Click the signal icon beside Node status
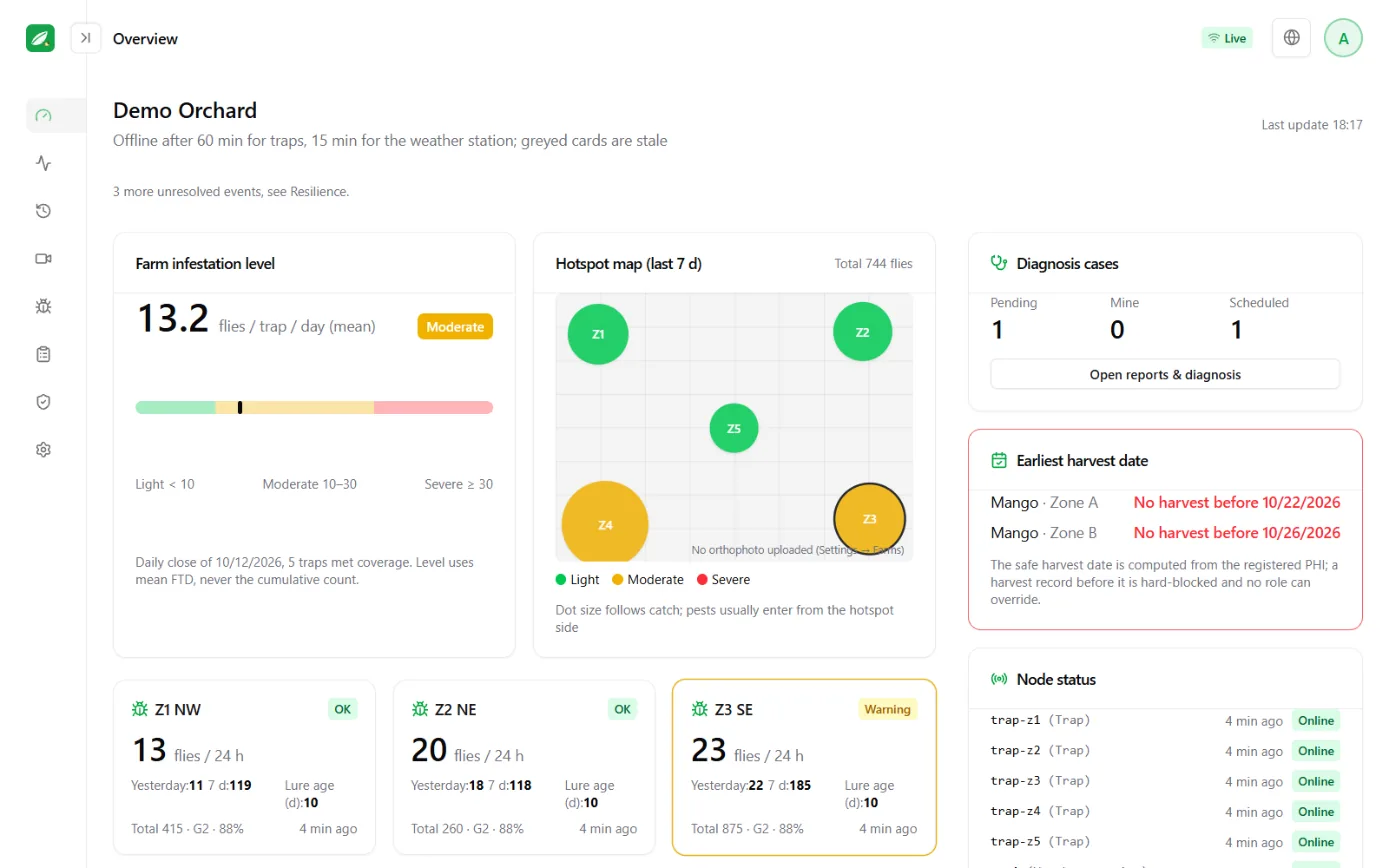Viewport: 1388px width, 868px height. (998, 679)
